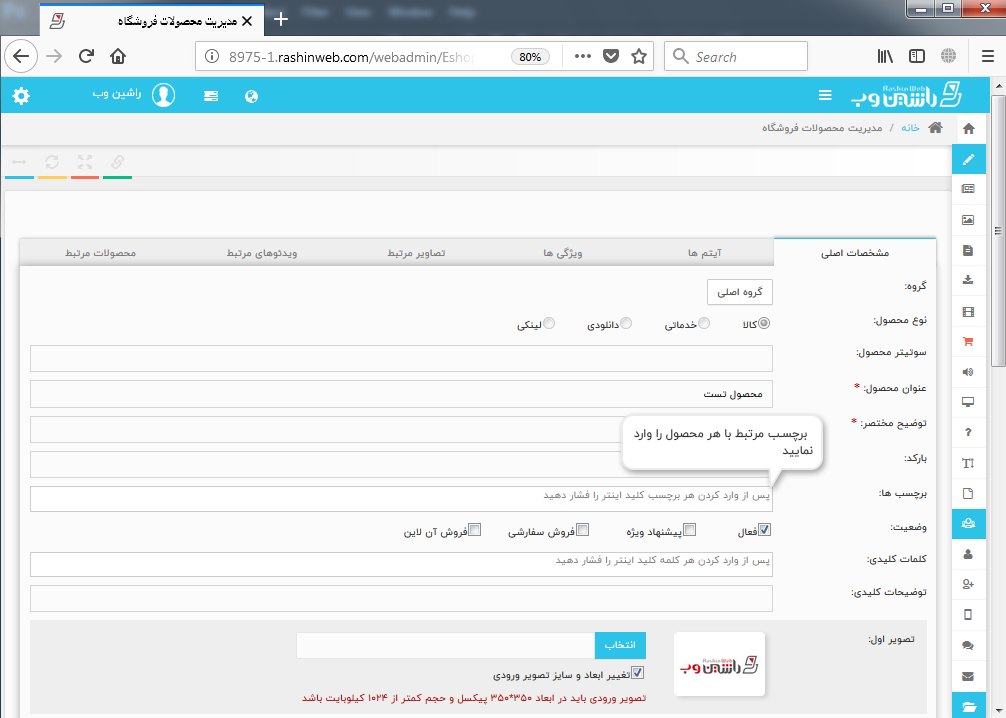Click the browser back button
This screenshot has height=718, width=1006.
[x=21, y=56]
